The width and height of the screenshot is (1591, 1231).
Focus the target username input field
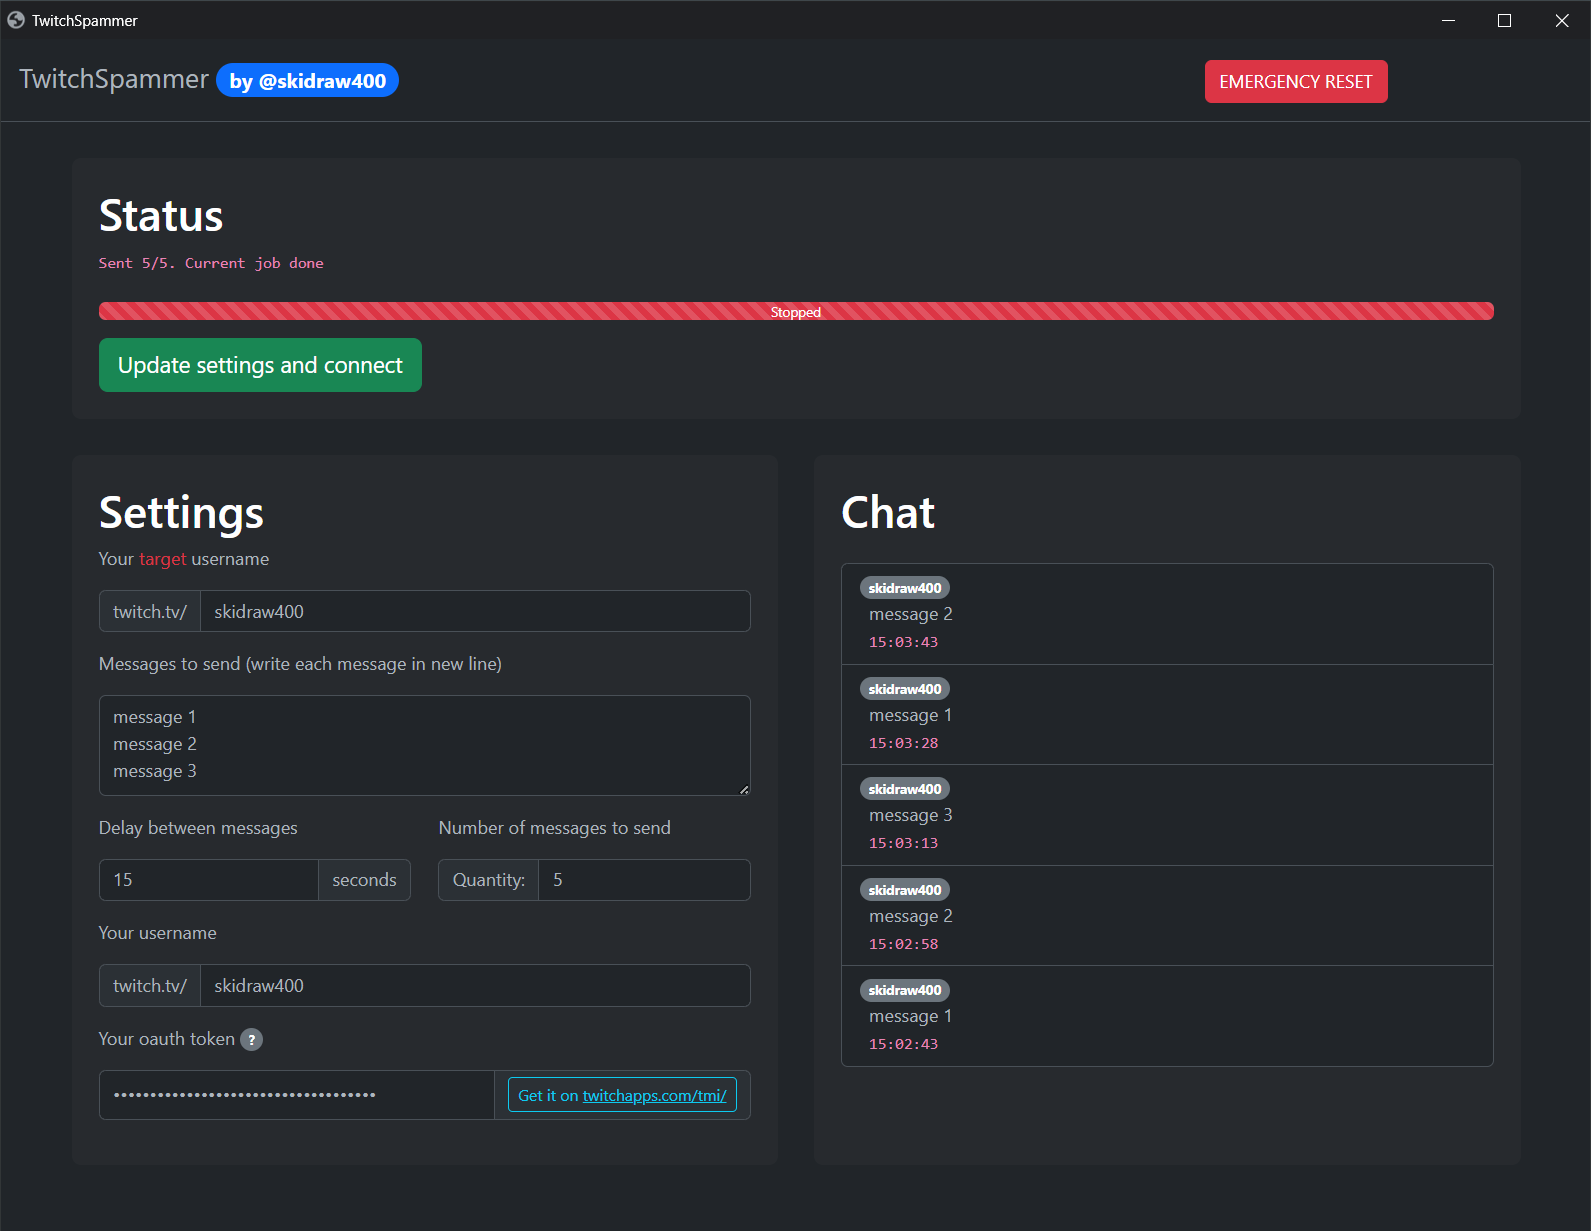[x=475, y=611]
